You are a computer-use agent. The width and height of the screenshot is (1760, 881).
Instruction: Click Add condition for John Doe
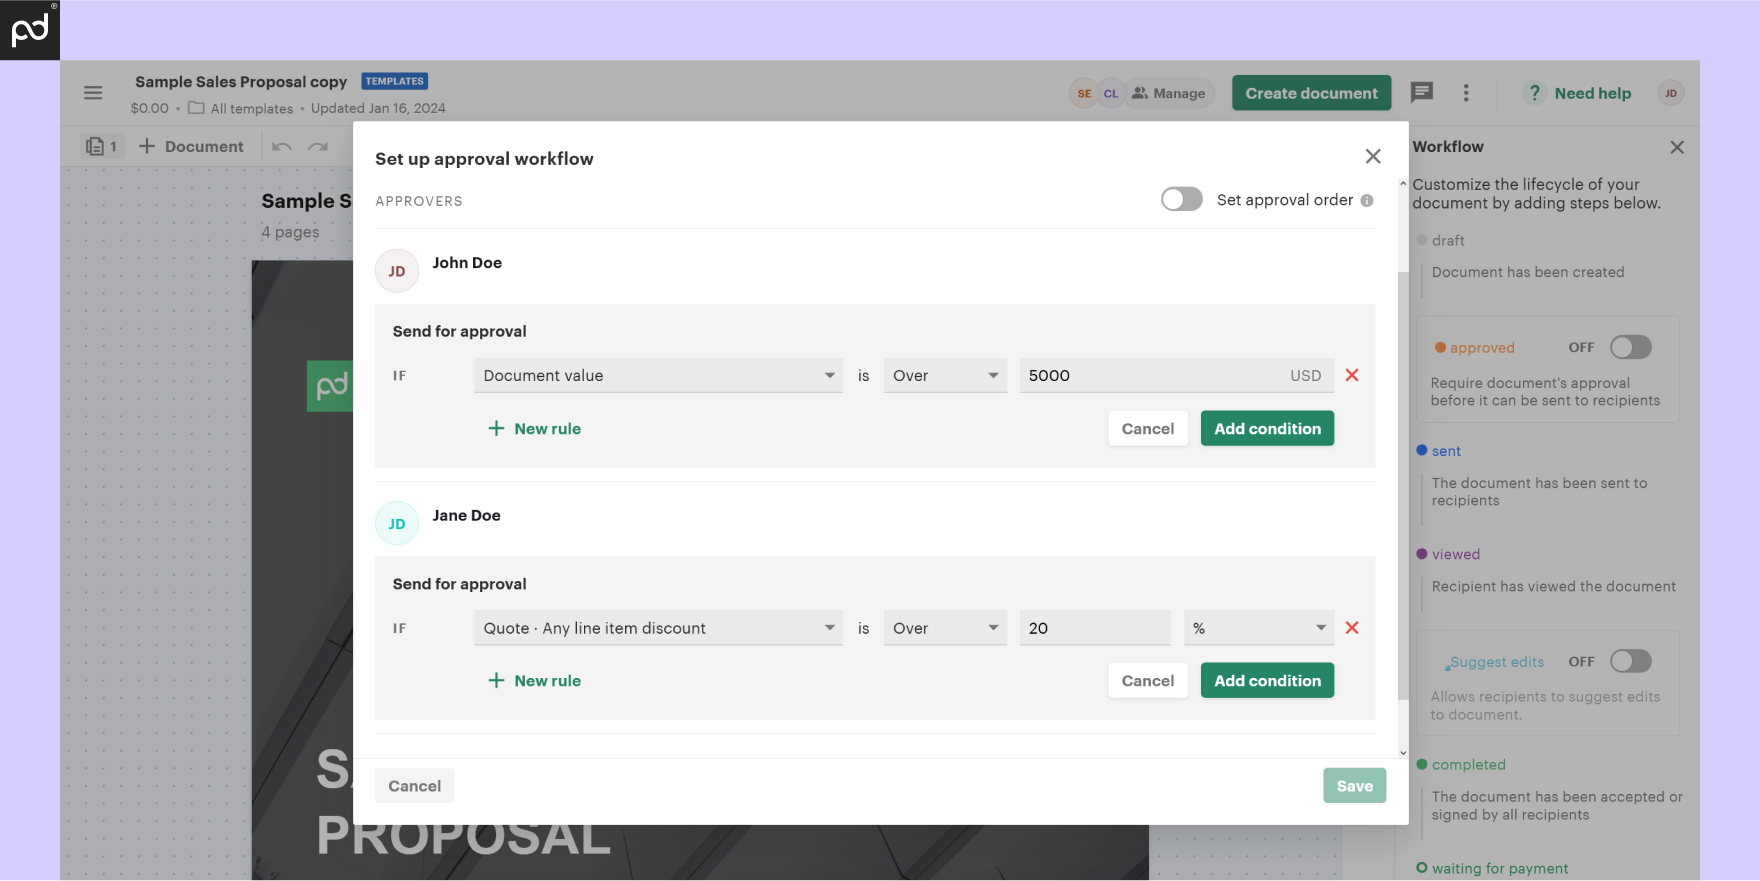(x=1267, y=428)
